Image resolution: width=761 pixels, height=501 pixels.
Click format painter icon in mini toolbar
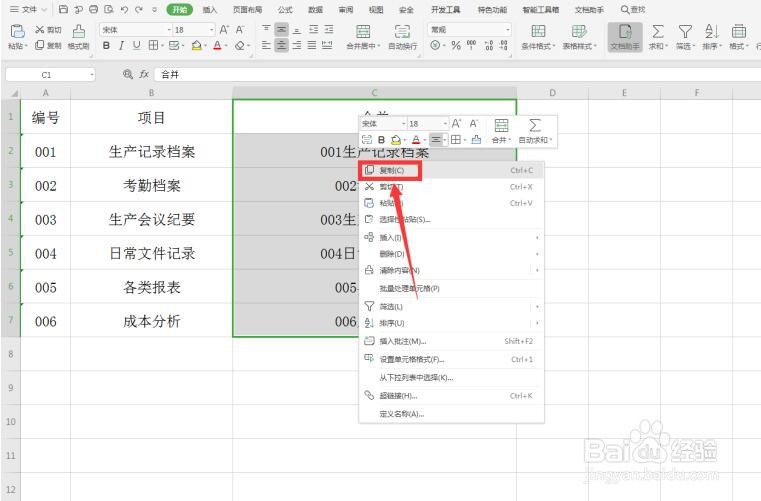coord(477,140)
